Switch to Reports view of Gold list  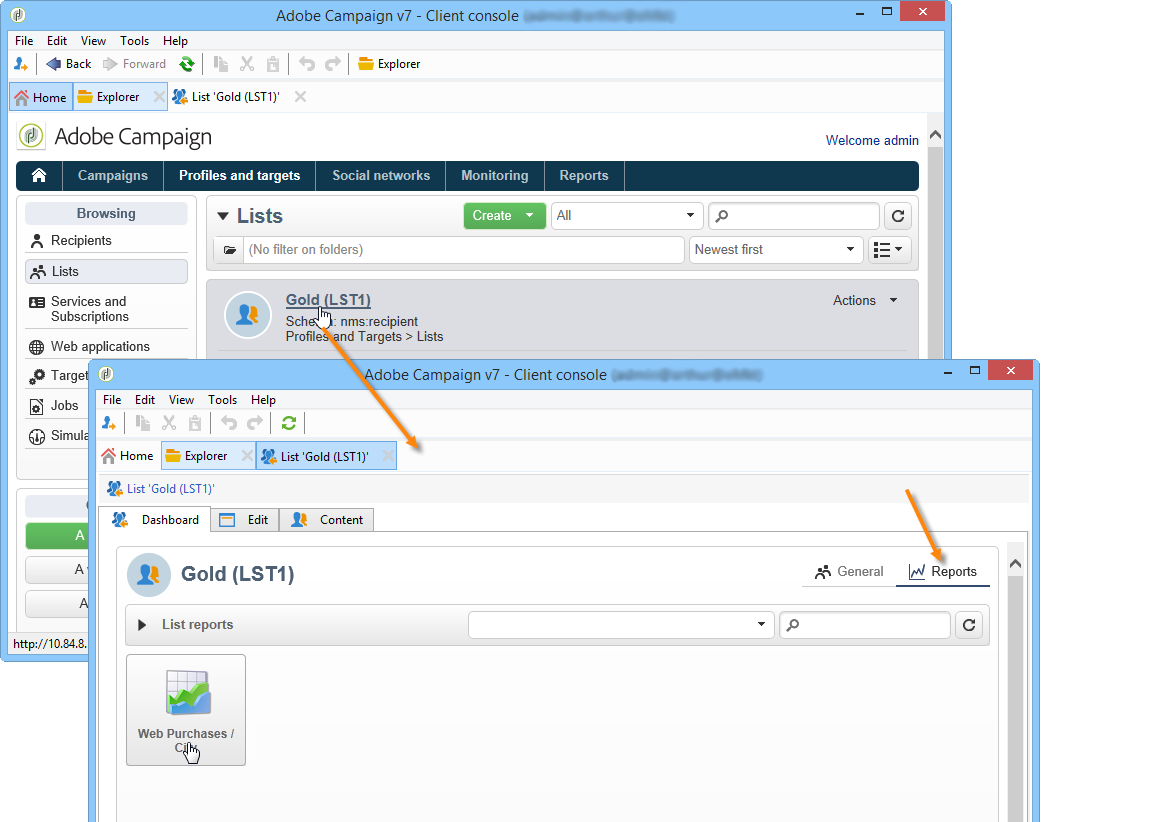point(942,572)
